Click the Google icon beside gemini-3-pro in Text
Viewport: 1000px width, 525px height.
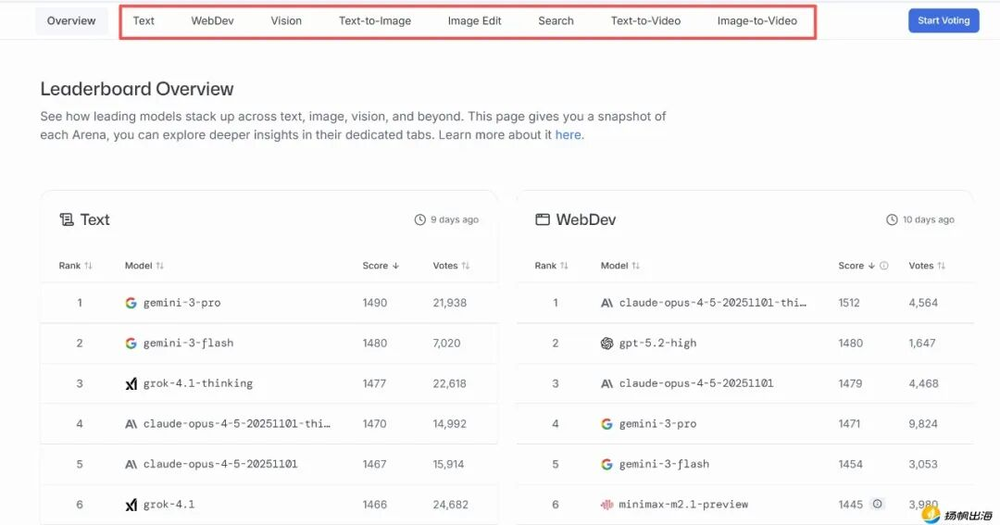pyautogui.click(x=131, y=303)
